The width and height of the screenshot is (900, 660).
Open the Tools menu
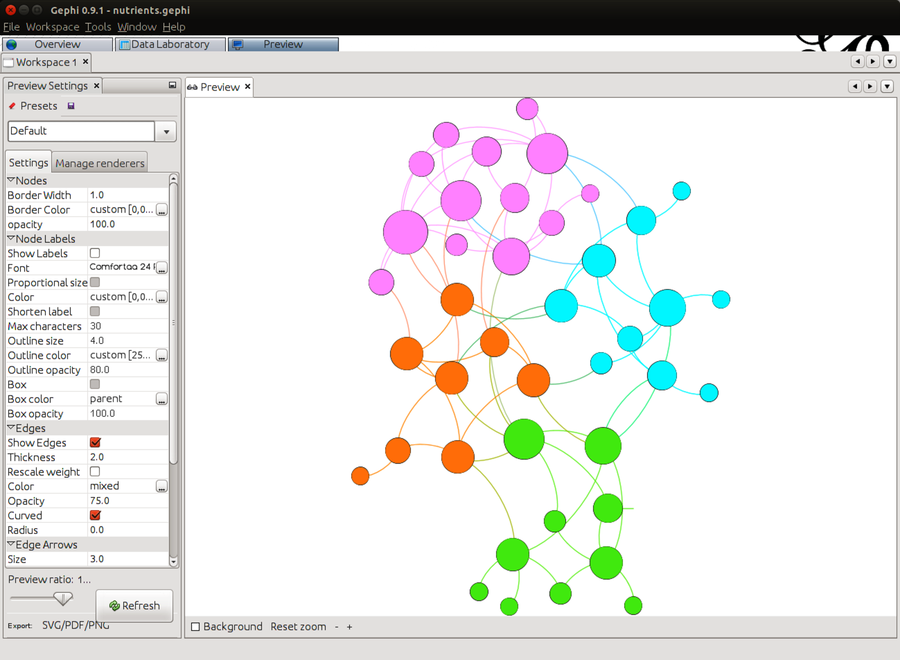coord(98,27)
